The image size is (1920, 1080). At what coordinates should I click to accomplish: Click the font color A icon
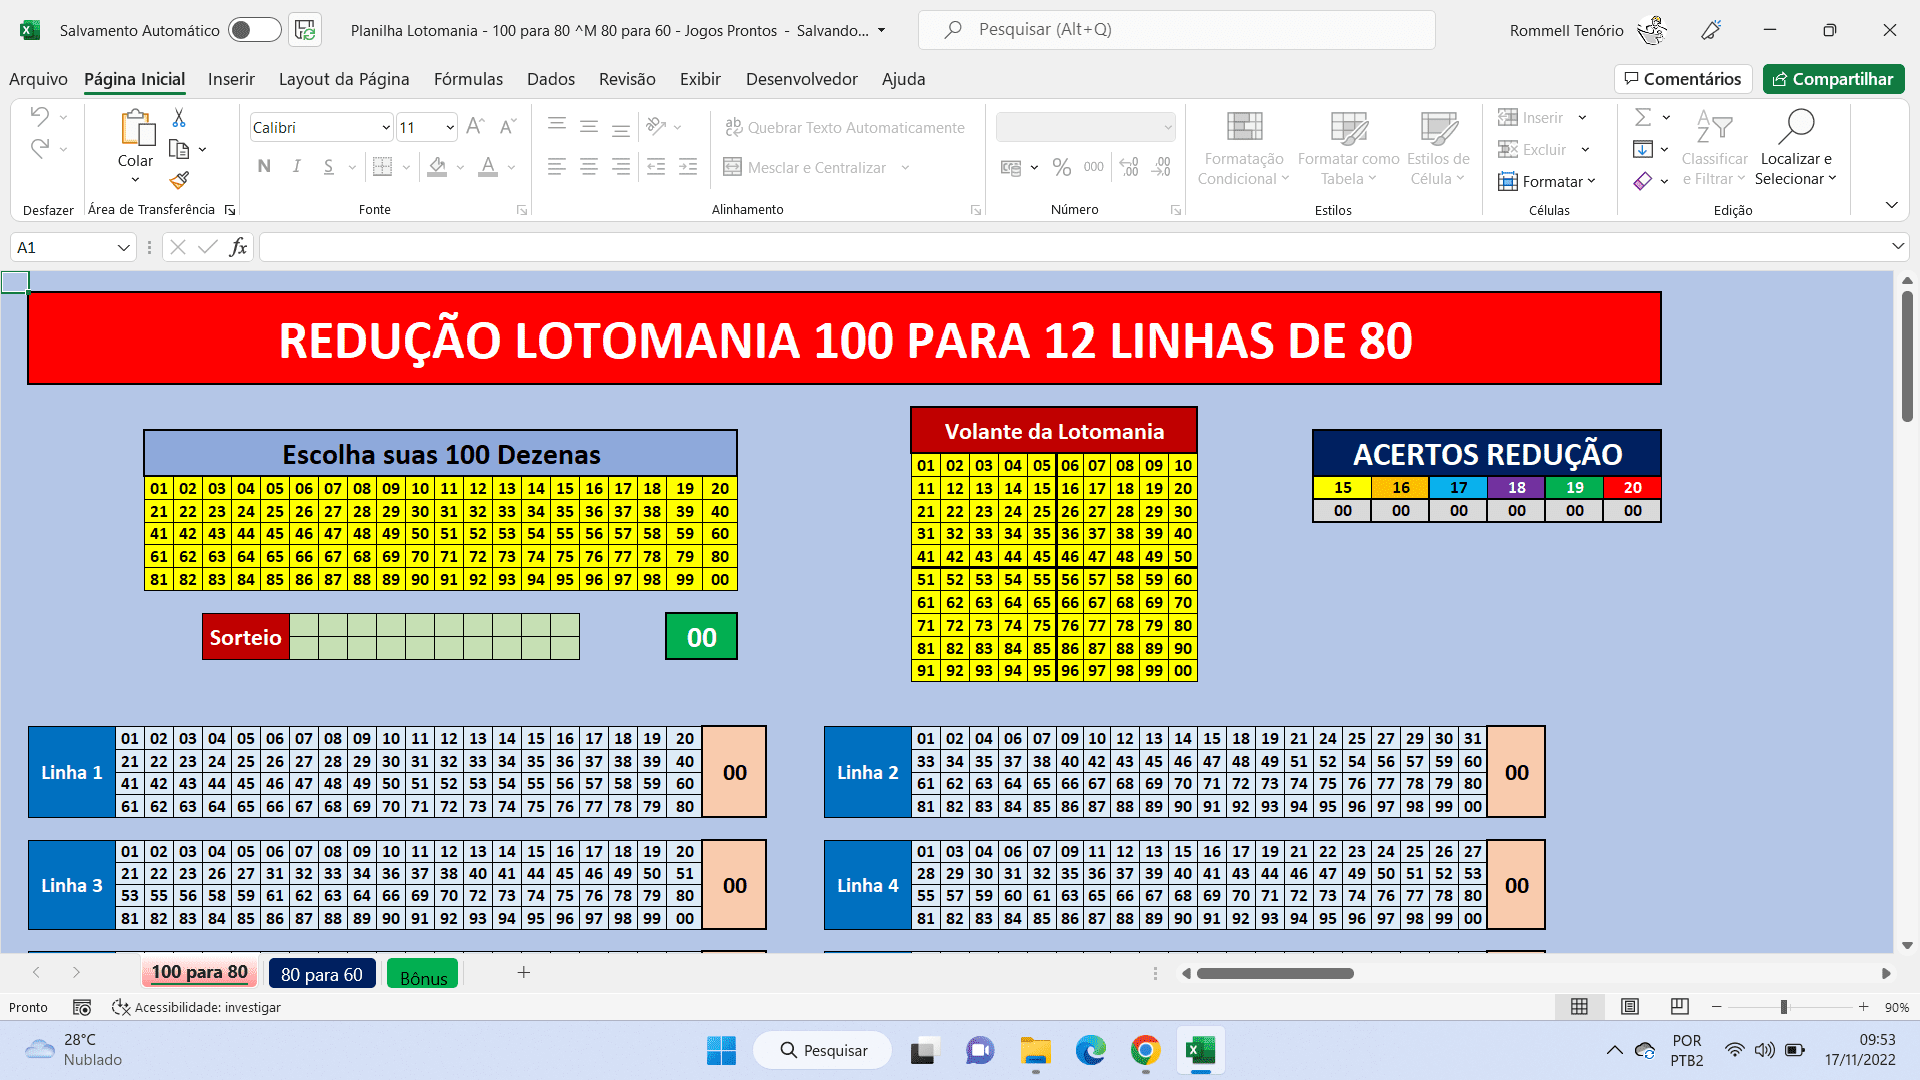[488, 167]
